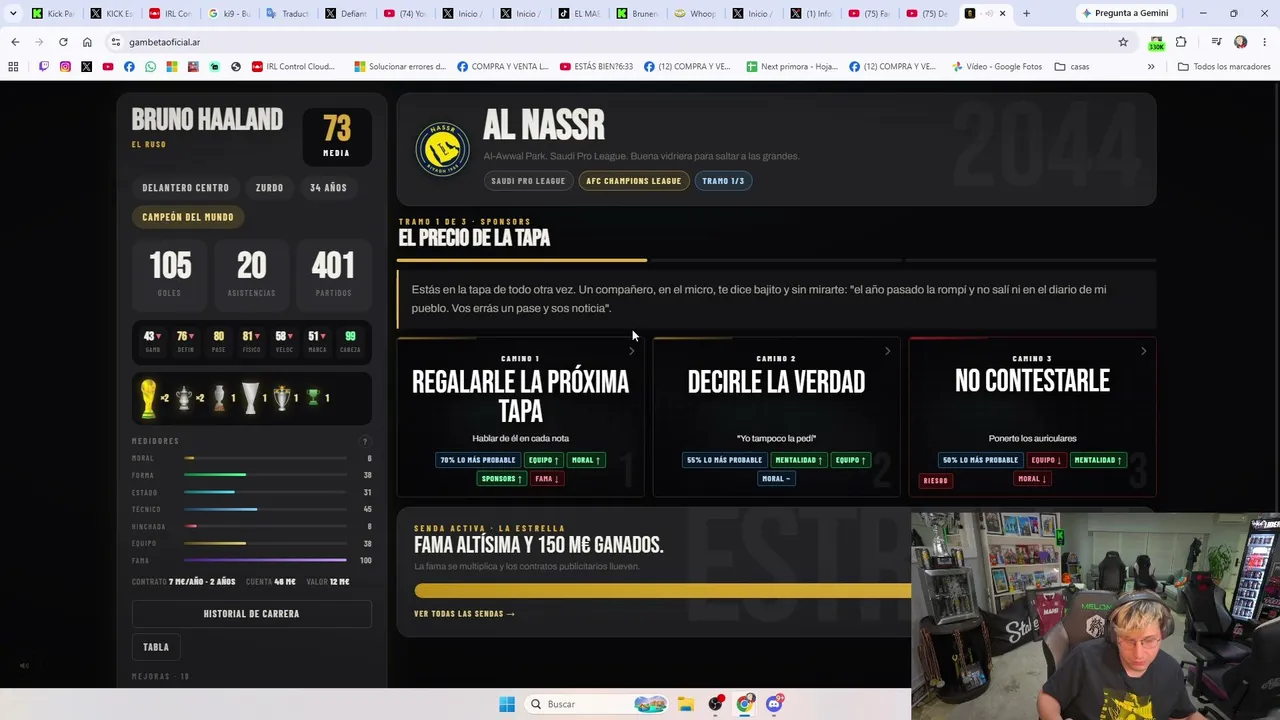The height and width of the screenshot is (720, 1280).
Task: Follow the Ver todas las sendas link
Action: coord(464,614)
